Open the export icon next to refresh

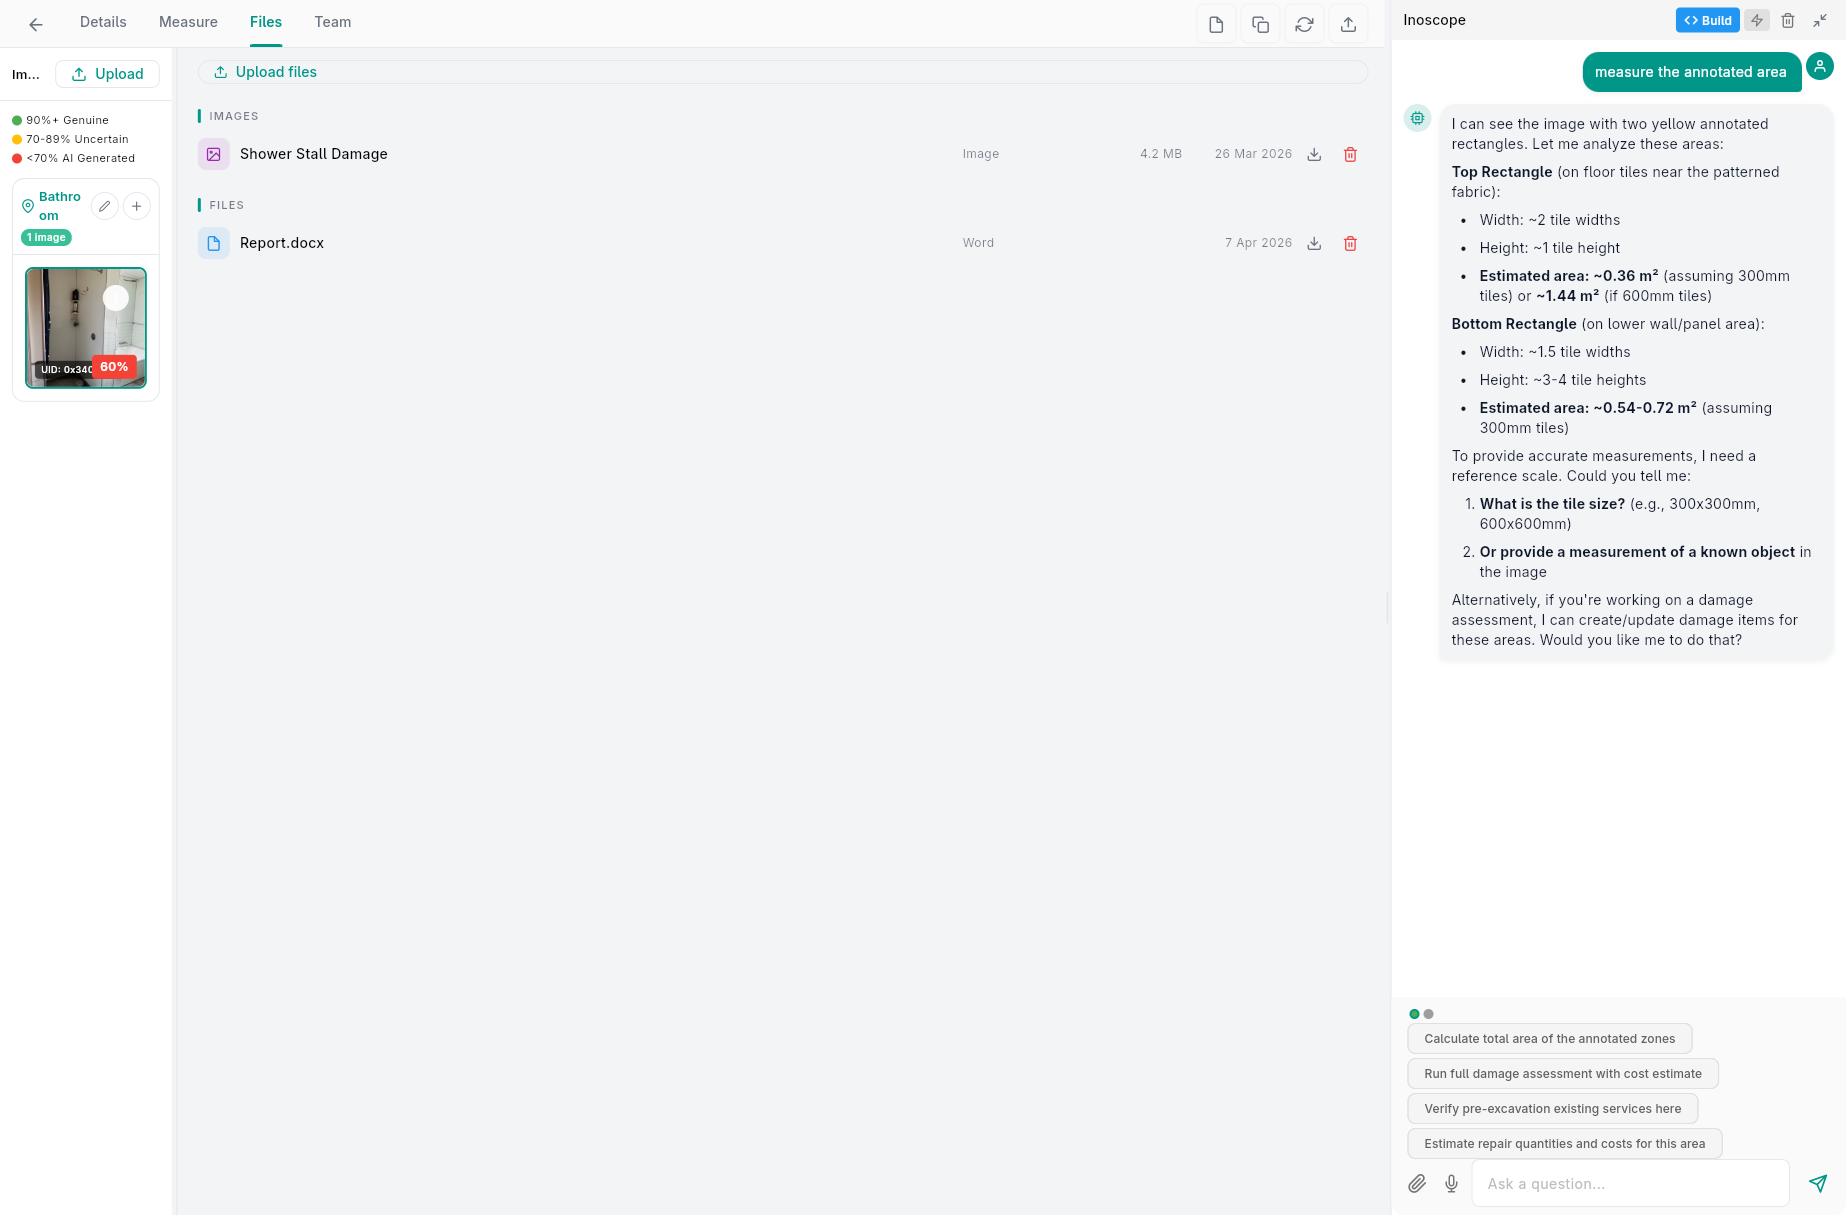1348,22
